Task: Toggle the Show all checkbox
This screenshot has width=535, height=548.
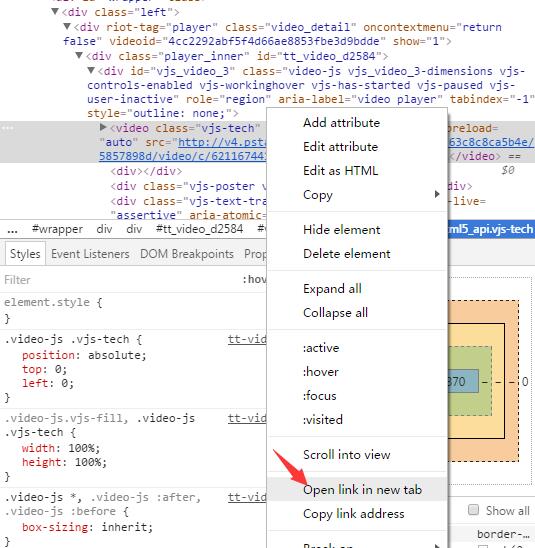Action: (x=473, y=510)
